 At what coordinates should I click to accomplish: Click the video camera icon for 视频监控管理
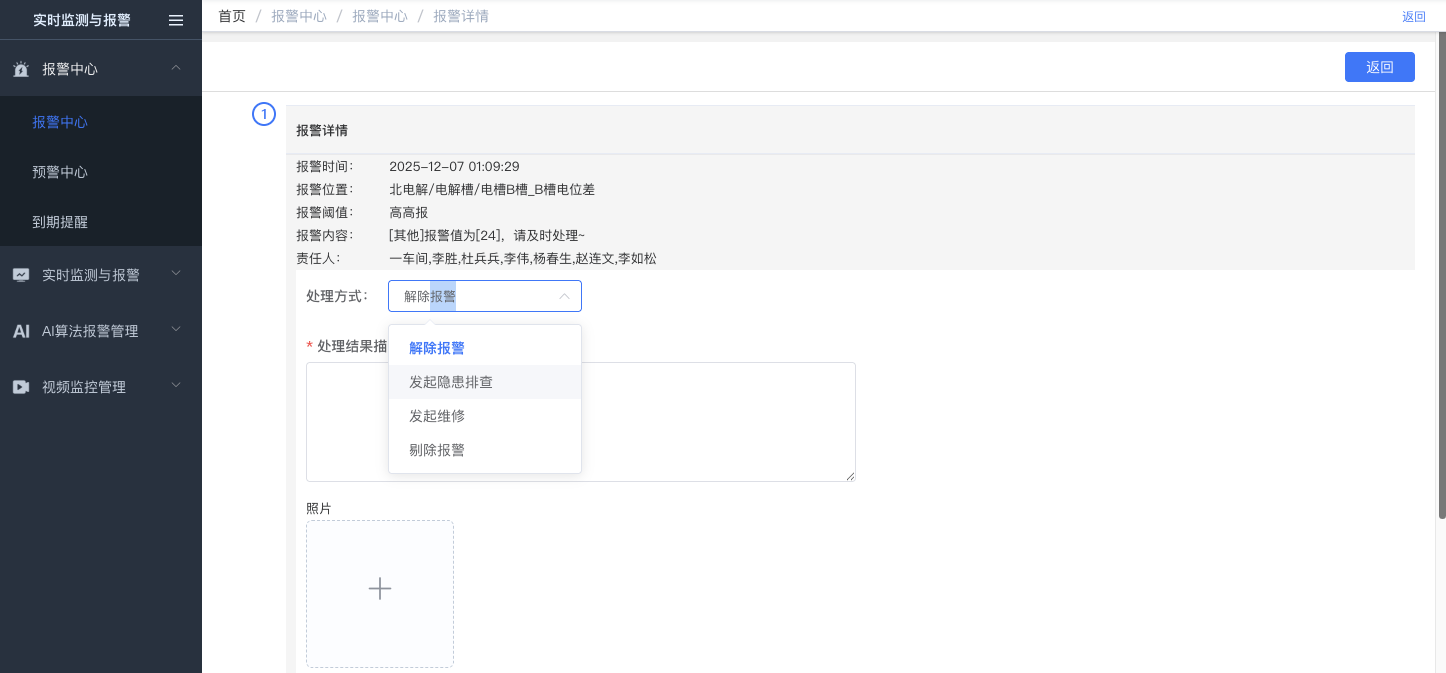[21, 387]
